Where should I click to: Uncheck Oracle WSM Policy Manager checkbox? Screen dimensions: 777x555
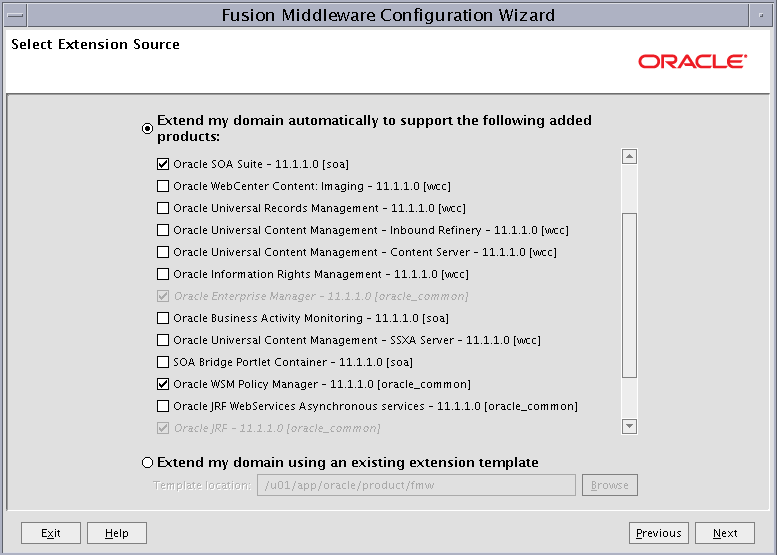(163, 384)
